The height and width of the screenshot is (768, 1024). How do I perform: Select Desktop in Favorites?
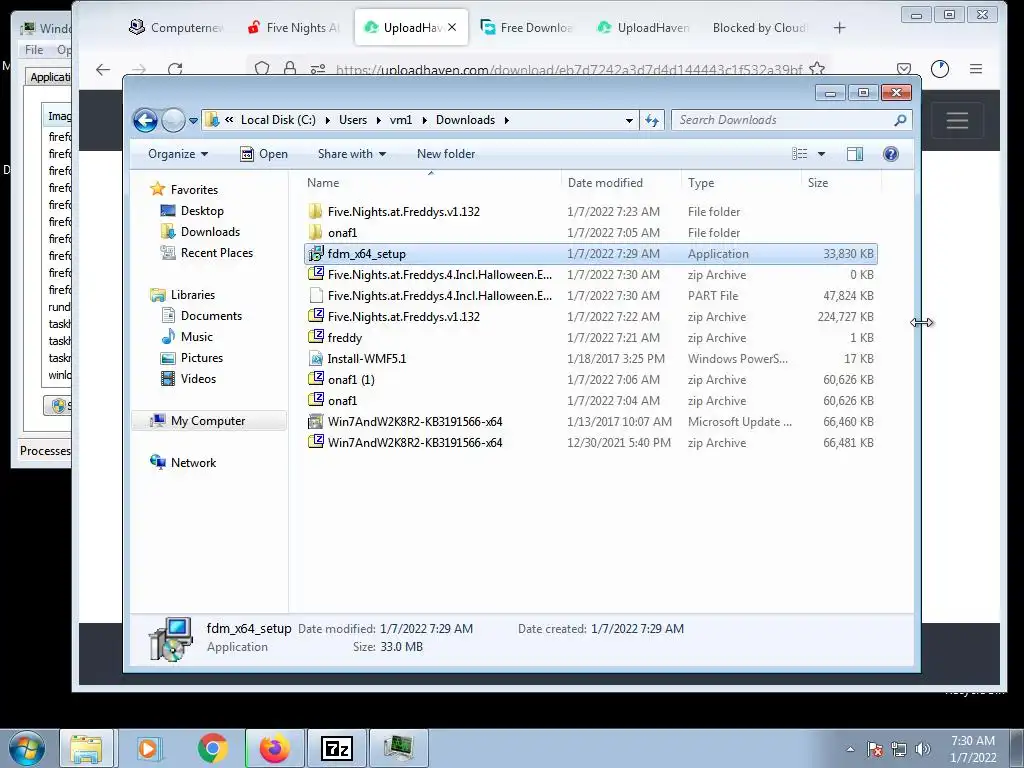(x=193, y=211)
